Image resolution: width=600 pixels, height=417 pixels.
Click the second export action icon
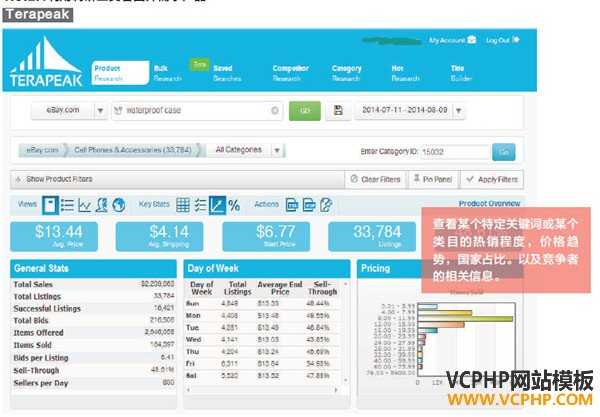coord(309,205)
